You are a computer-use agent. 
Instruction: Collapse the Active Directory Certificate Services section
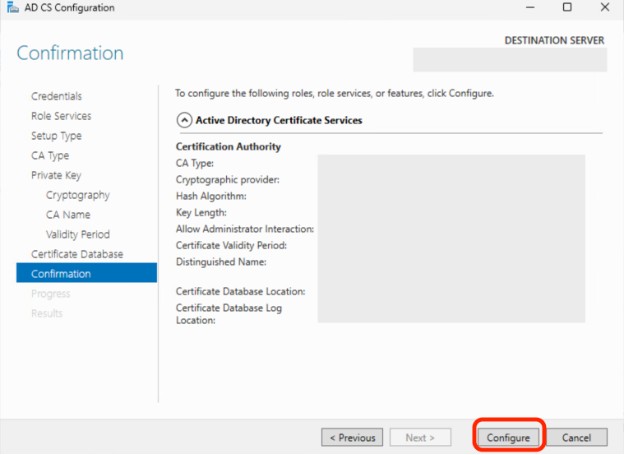click(183, 120)
